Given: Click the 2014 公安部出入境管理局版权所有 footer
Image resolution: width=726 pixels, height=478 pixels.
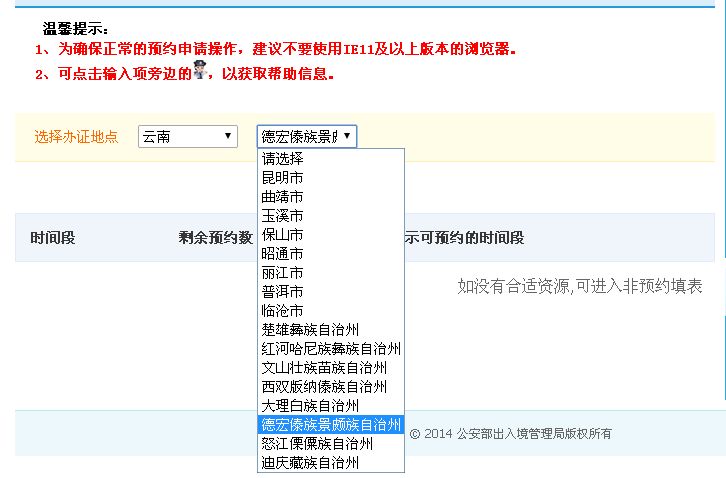Looking at the screenshot, I should click(511, 434).
